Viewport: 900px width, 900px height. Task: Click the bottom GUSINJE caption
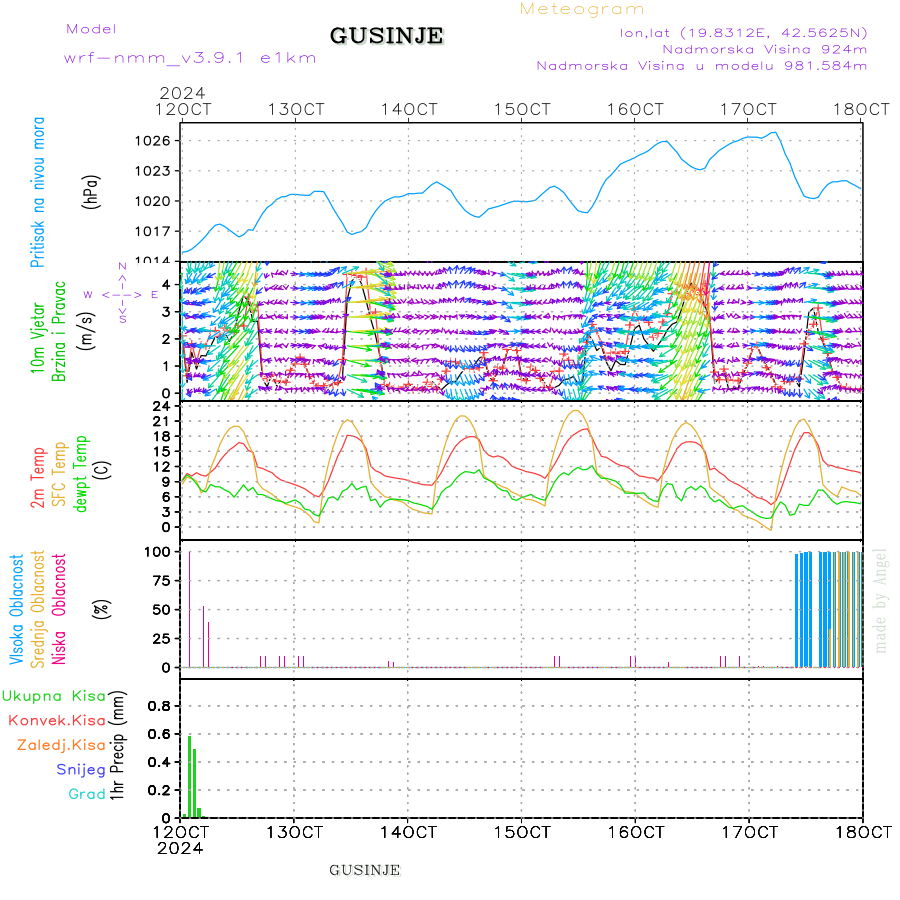tap(364, 870)
